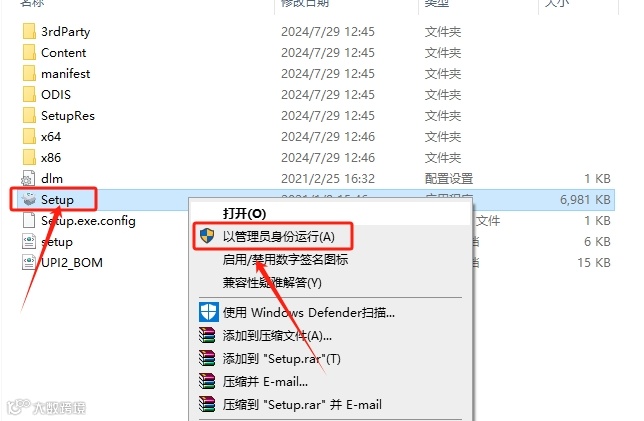Click the Content folder icon

(x=29, y=53)
